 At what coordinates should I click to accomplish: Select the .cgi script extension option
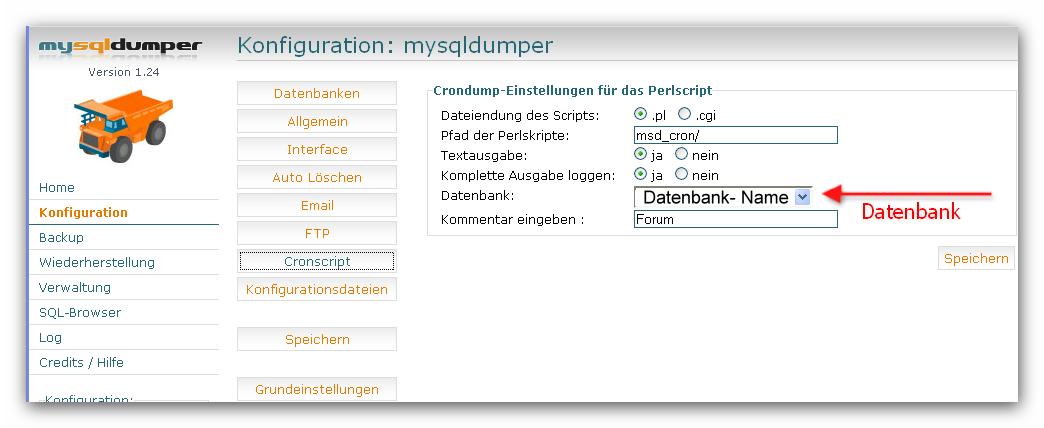pos(685,115)
